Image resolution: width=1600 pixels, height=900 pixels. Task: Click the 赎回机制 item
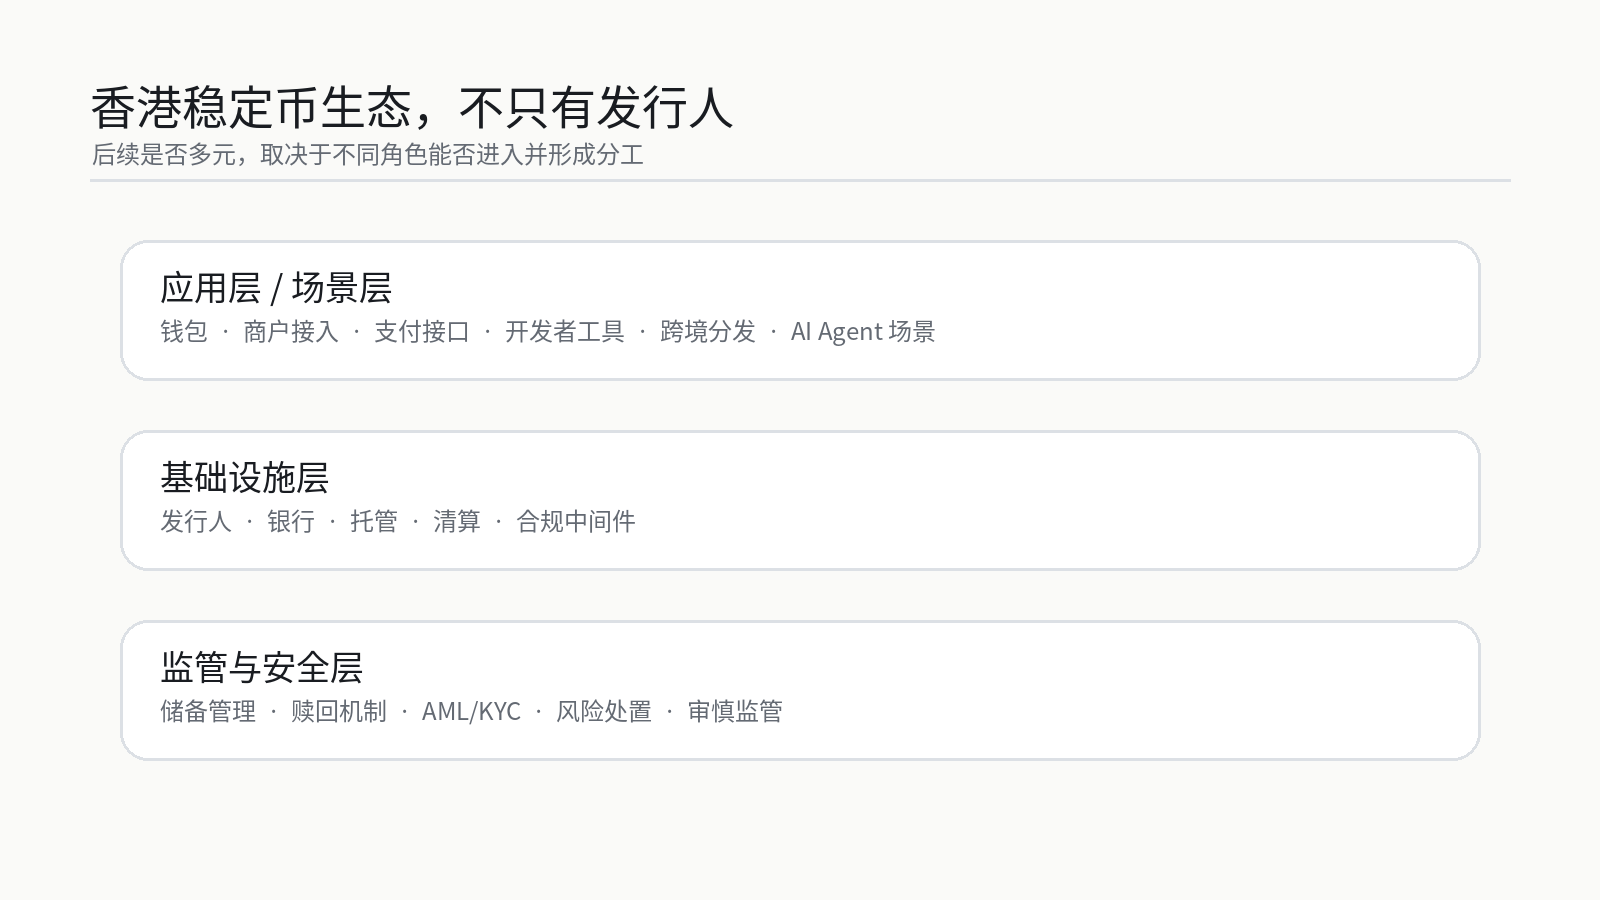click(x=339, y=712)
